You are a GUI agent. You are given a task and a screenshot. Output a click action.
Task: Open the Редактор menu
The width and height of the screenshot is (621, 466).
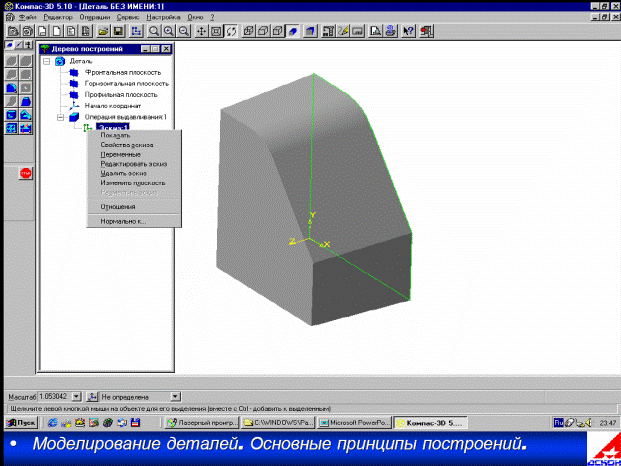point(58,17)
